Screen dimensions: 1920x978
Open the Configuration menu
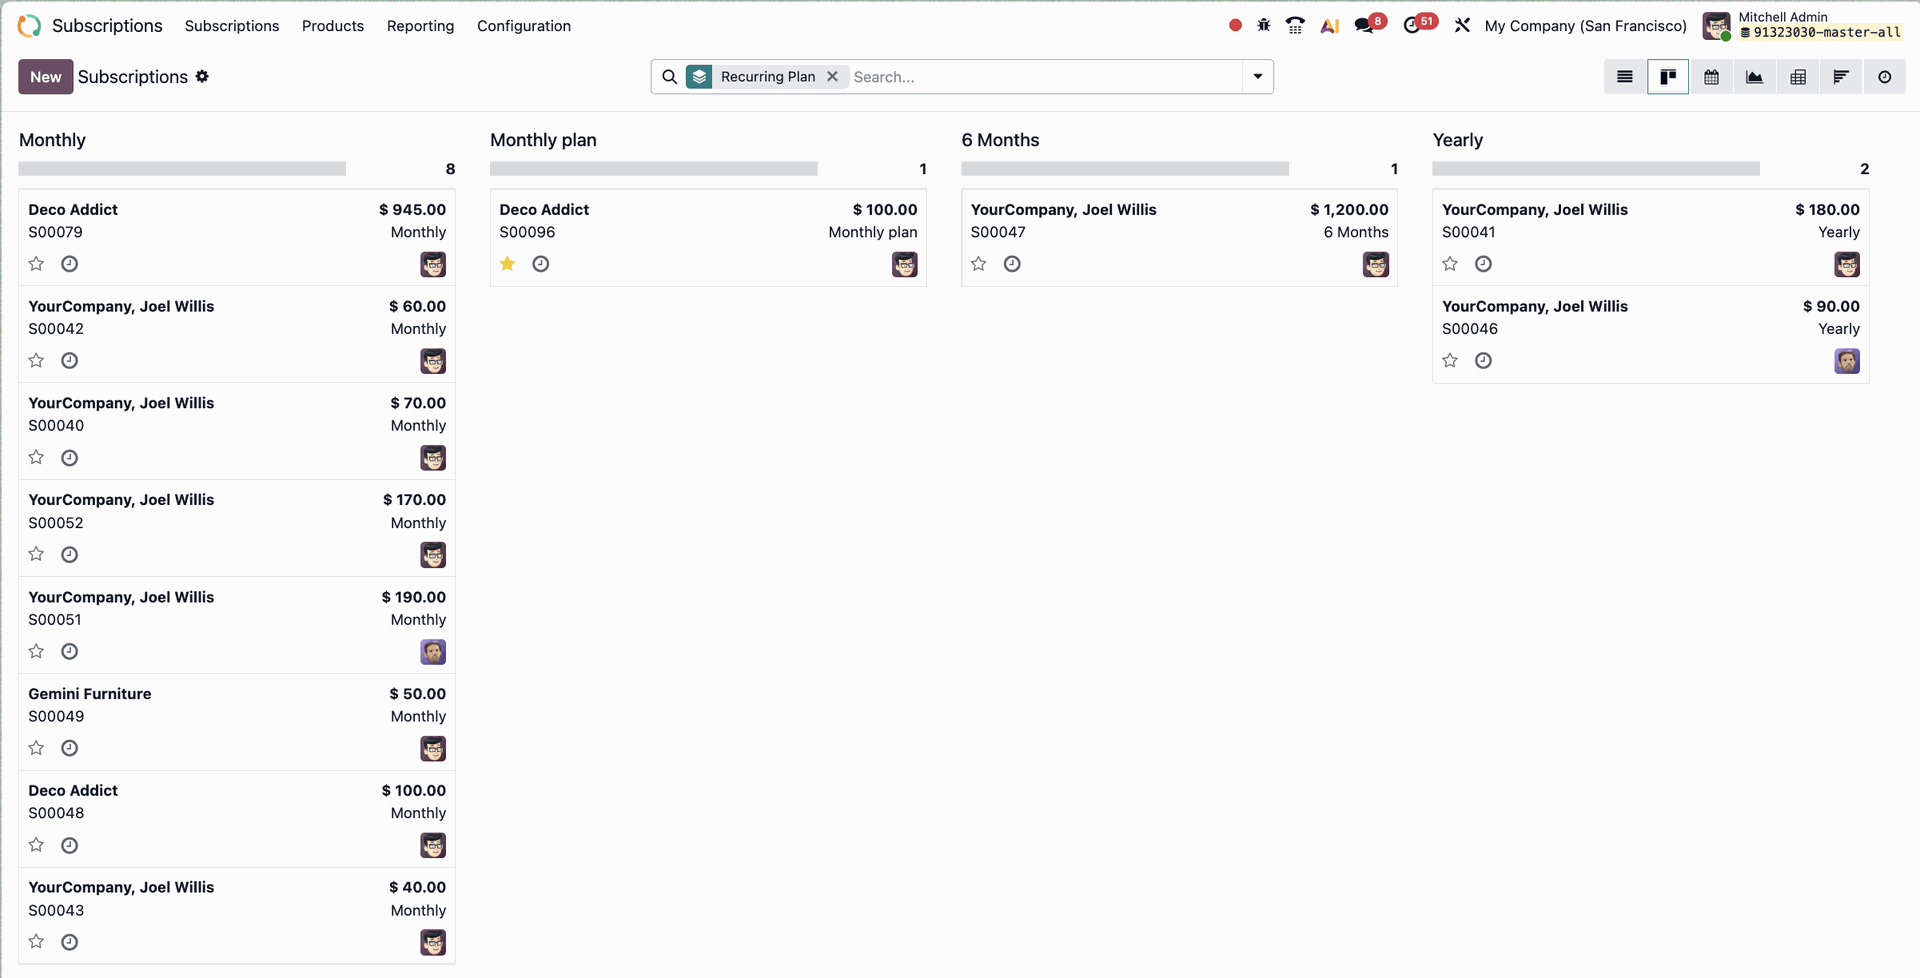click(523, 26)
